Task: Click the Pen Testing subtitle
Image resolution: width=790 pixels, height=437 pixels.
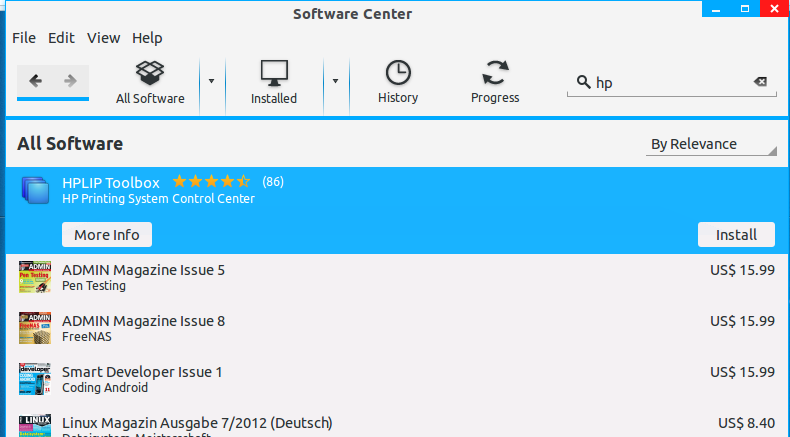Action: pos(94,286)
